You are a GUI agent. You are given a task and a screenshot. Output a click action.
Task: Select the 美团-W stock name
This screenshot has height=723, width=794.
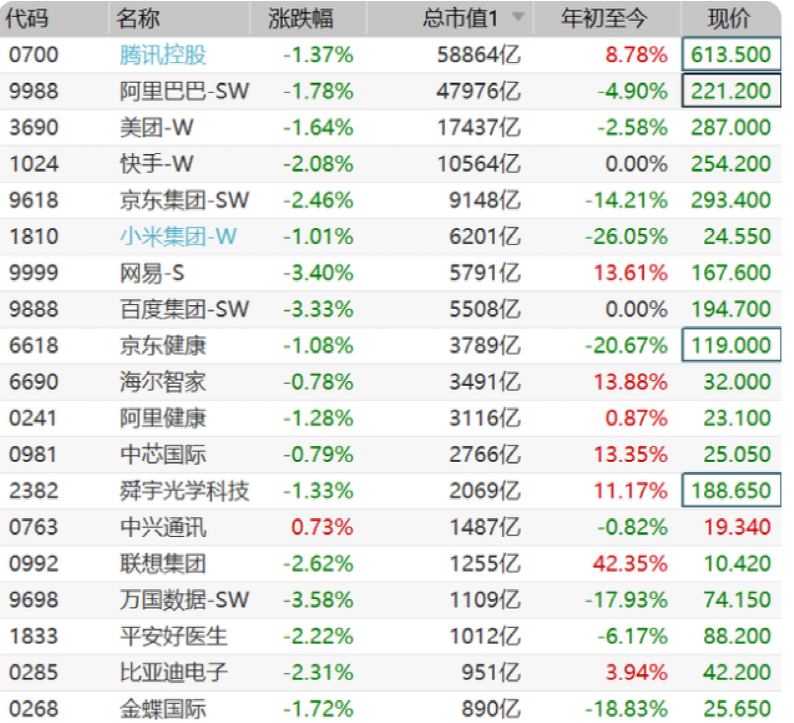click(x=156, y=127)
